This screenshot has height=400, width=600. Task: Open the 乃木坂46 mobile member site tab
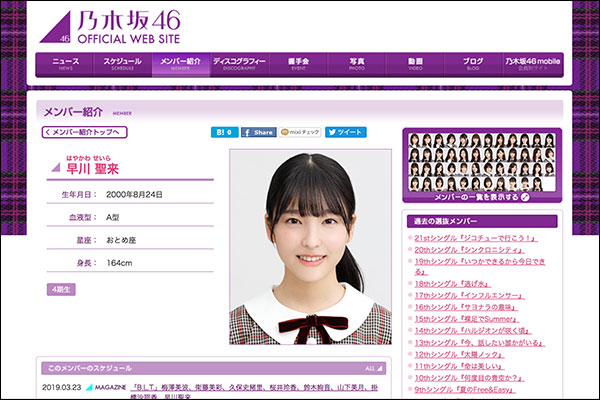point(532,64)
